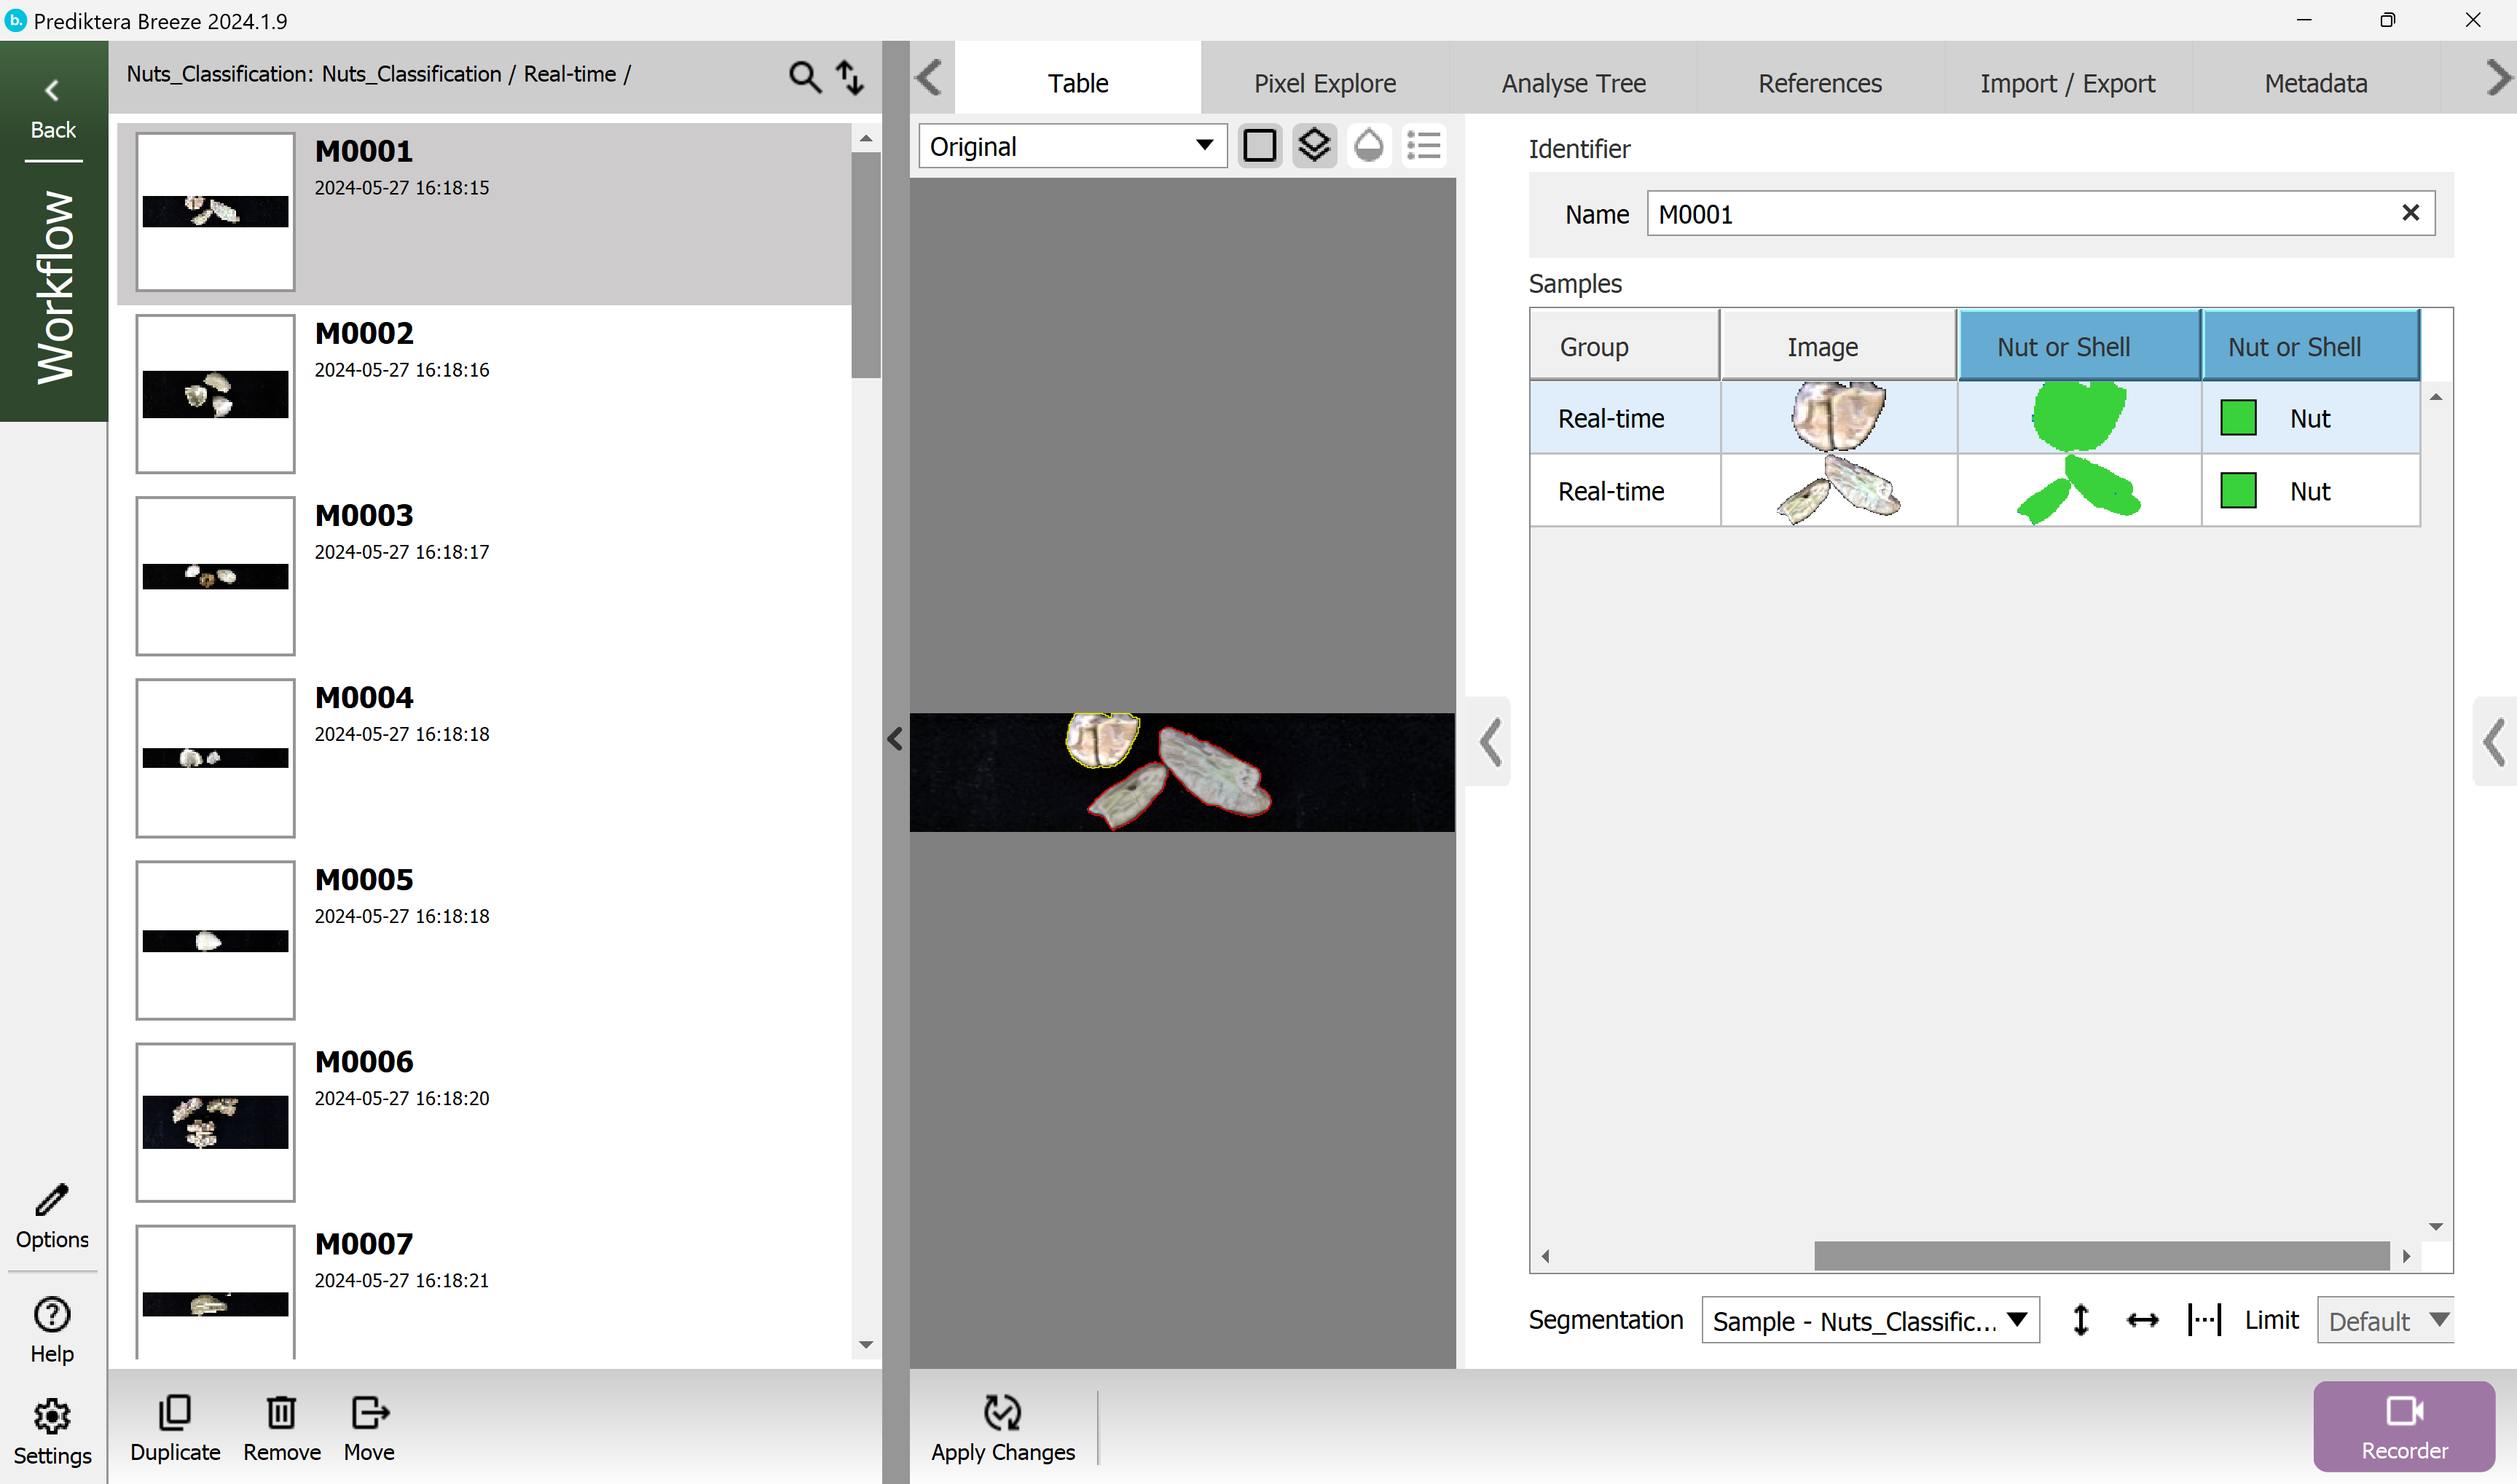The height and width of the screenshot is (1484, 2517).
Task: Open the Original view mode dropdown
Action: point(1072,146)
